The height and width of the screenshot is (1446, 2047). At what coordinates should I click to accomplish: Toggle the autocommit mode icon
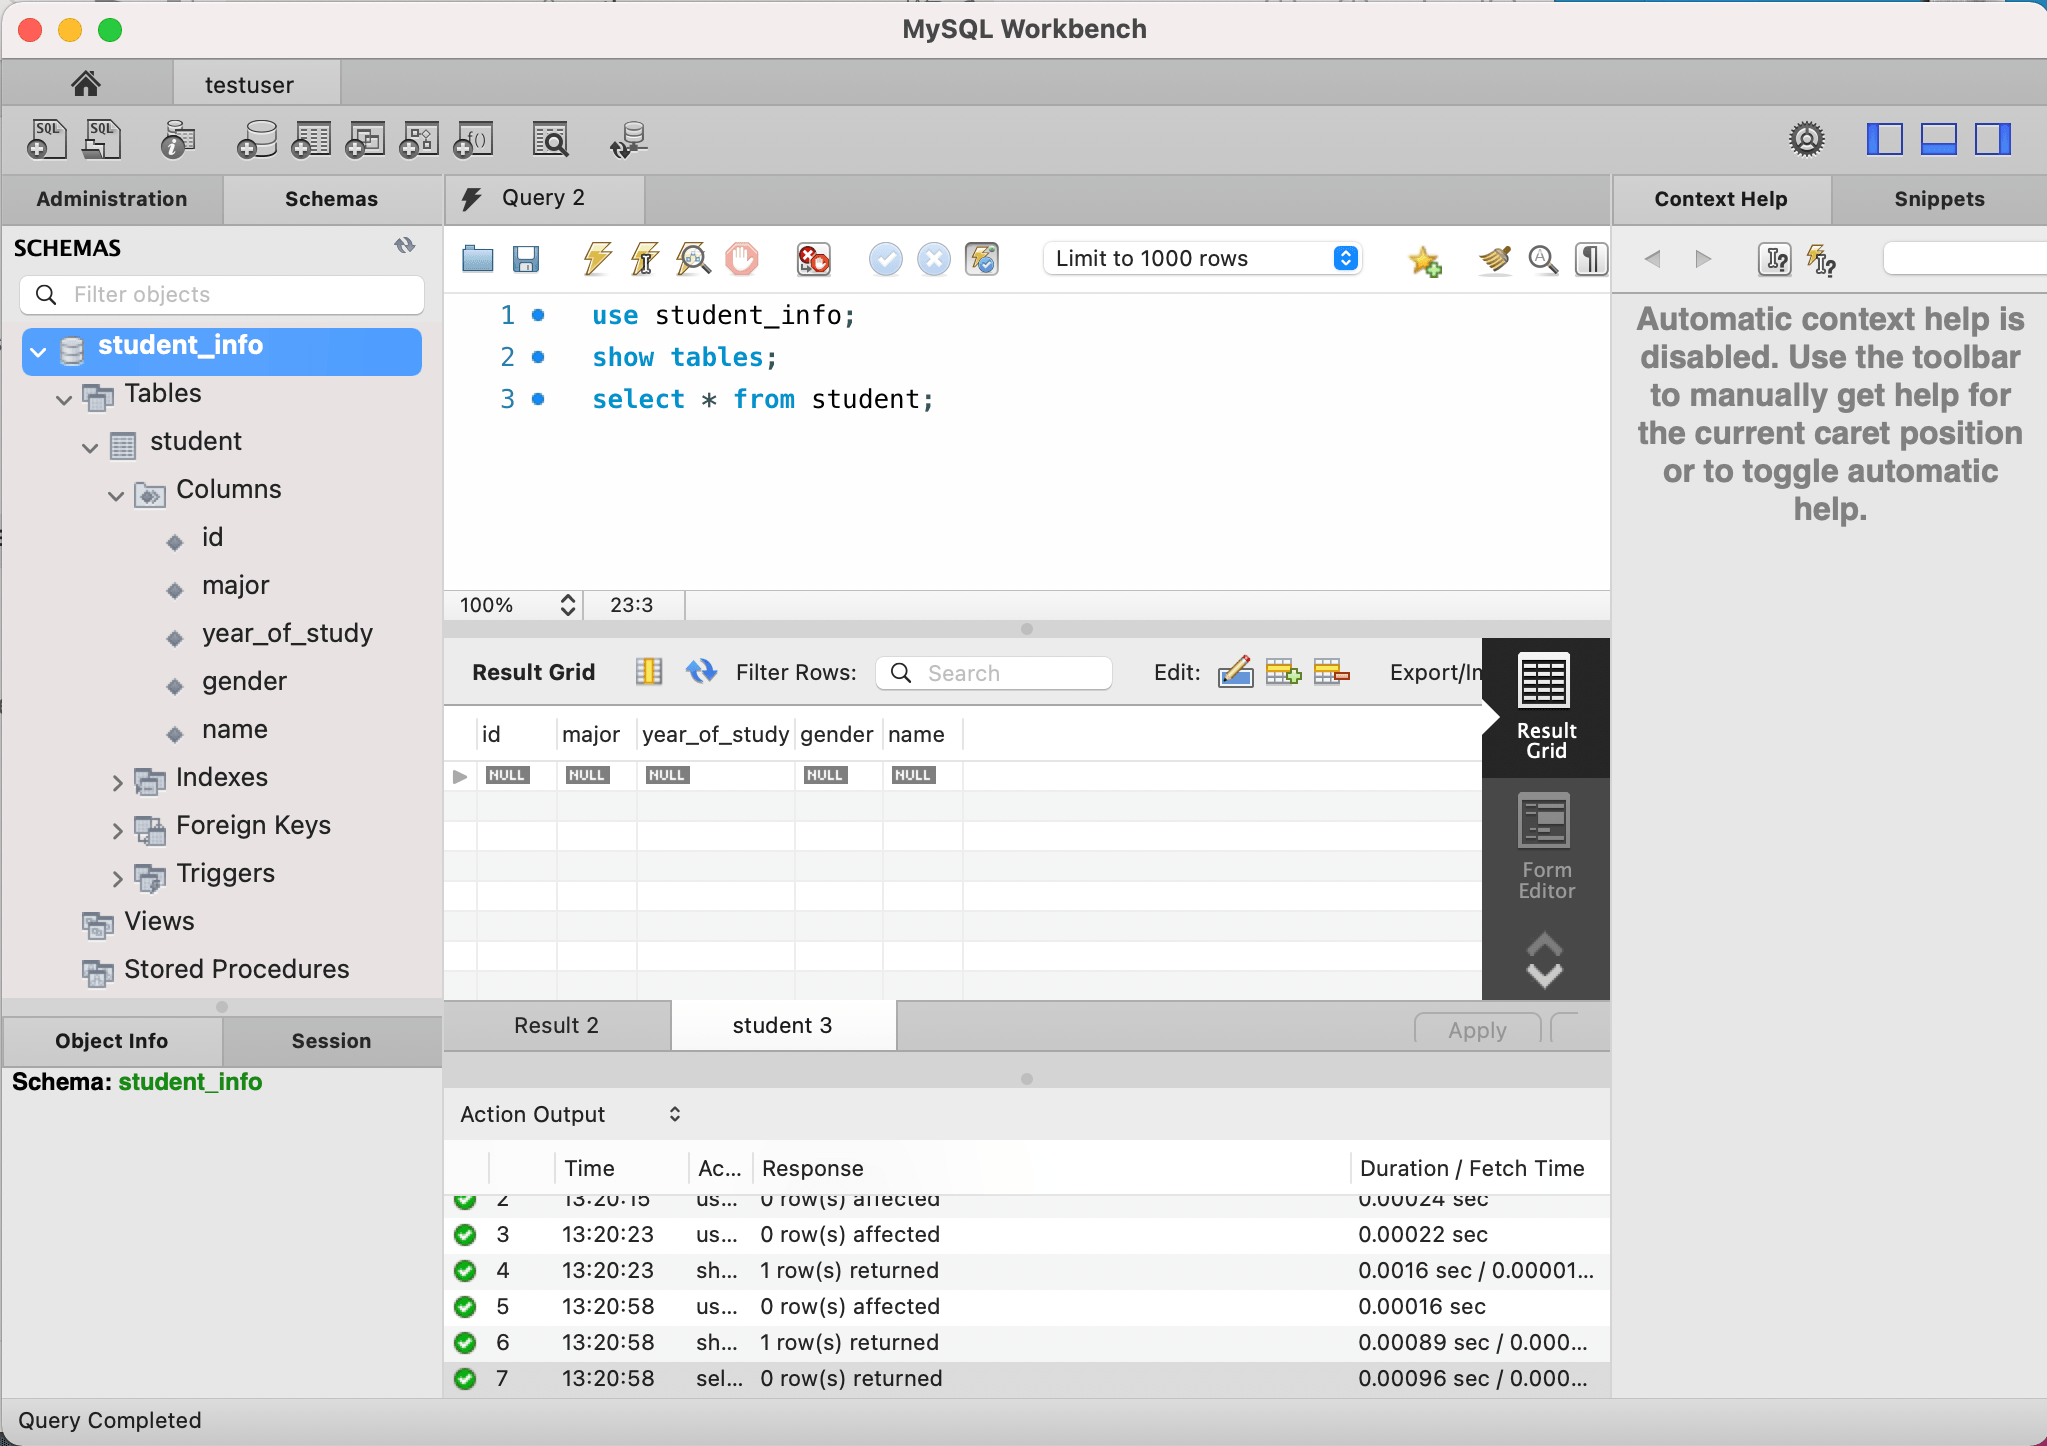982,259
